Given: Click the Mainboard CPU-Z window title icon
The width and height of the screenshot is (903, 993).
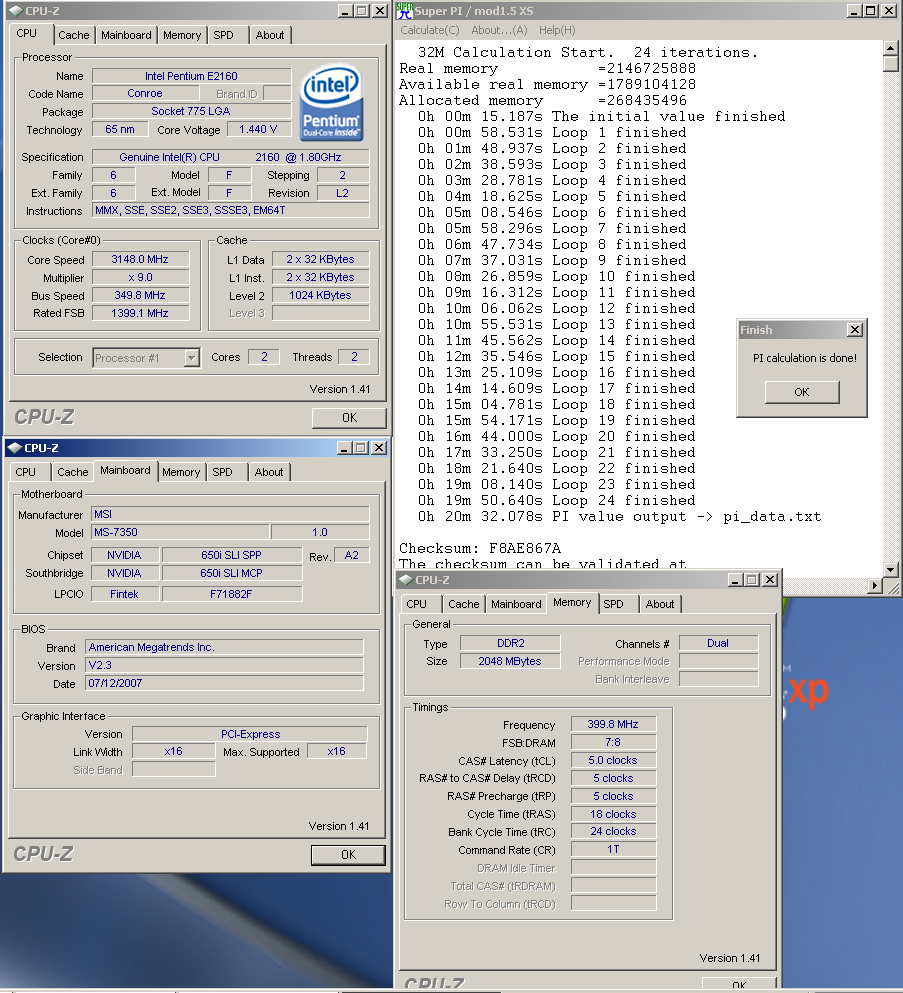Looking at the screenshot, I should [15, 448].
